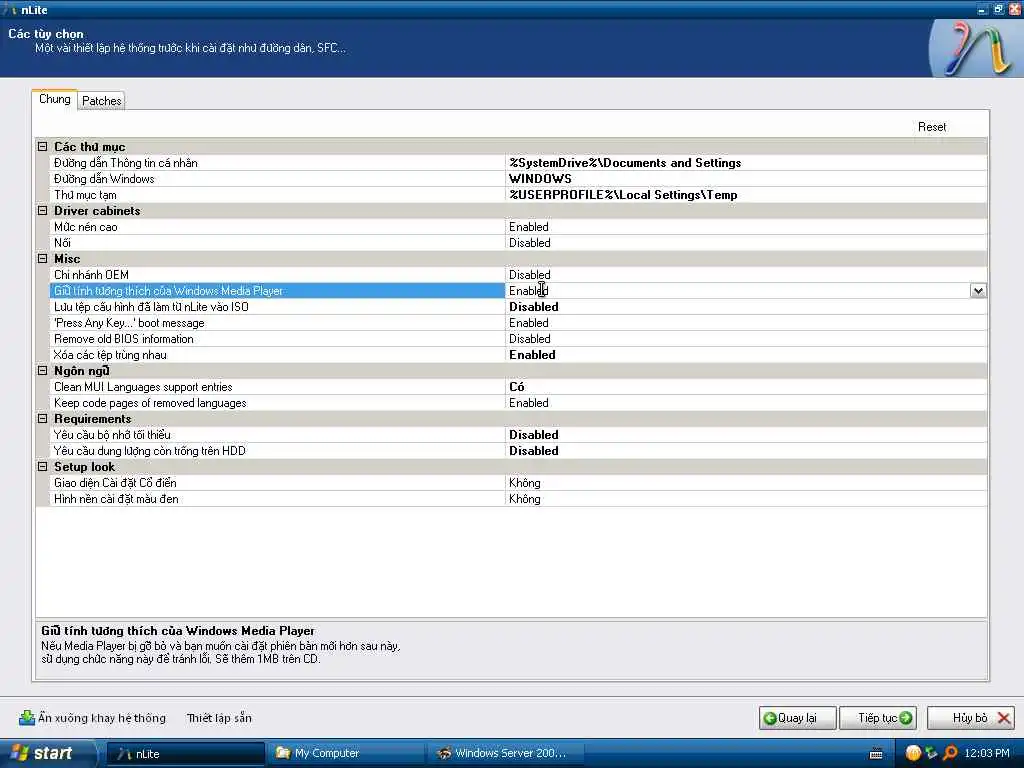Collapse the Setup look group
Image resolution: width=1024 pixels, height=768 pixels.
coord(42,467)
